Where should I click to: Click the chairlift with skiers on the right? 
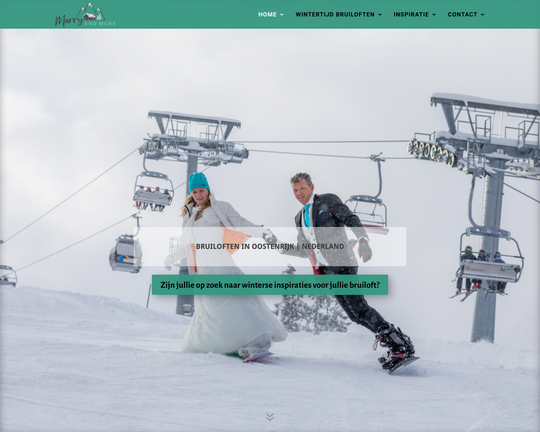(x=489, y=265)
